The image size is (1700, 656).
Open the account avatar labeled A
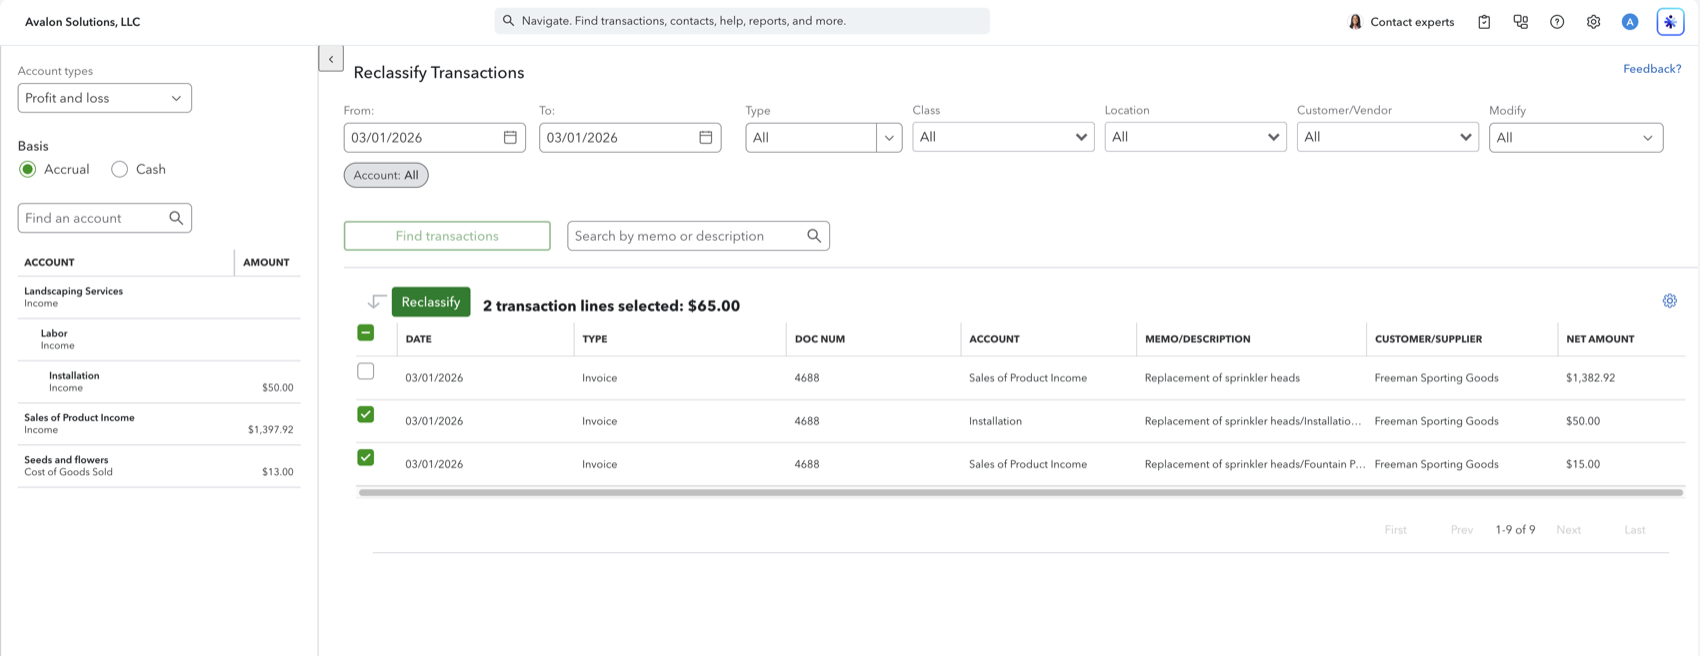point(1630,22)
